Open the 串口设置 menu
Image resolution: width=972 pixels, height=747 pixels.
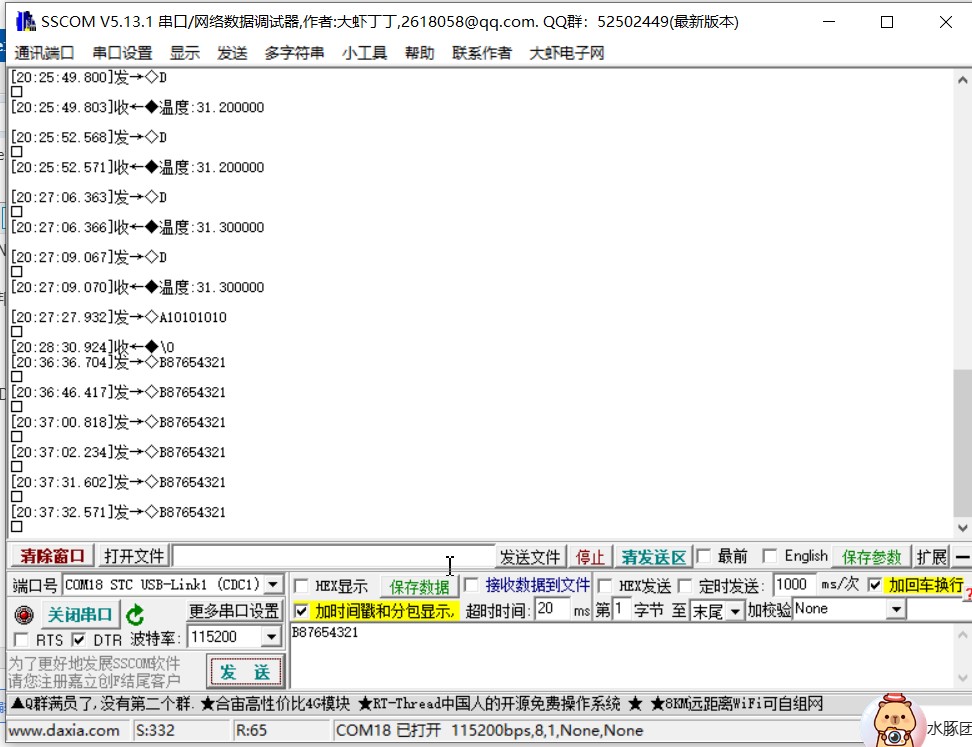tap(122, 53)
